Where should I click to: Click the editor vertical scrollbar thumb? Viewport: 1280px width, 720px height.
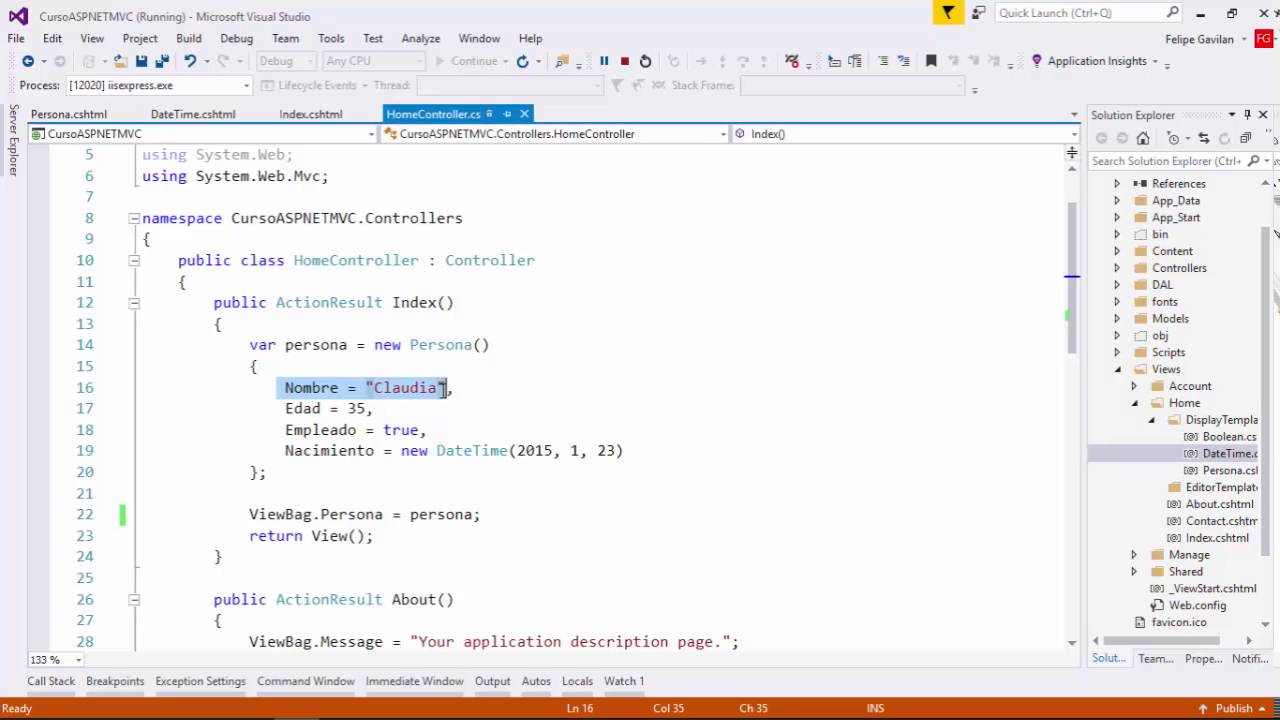click(1072, 278)
